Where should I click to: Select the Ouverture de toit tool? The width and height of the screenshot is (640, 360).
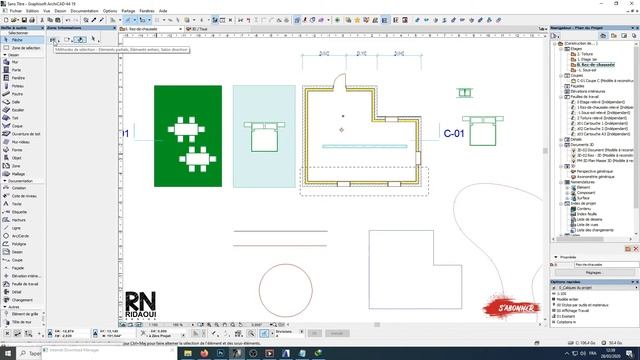click(x=22, y=134)
